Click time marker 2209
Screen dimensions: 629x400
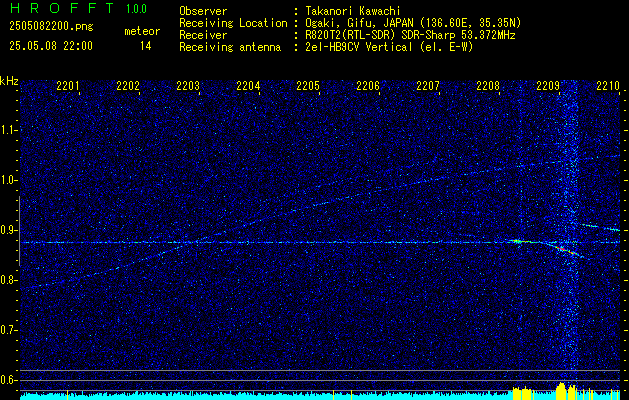[548, 85]
